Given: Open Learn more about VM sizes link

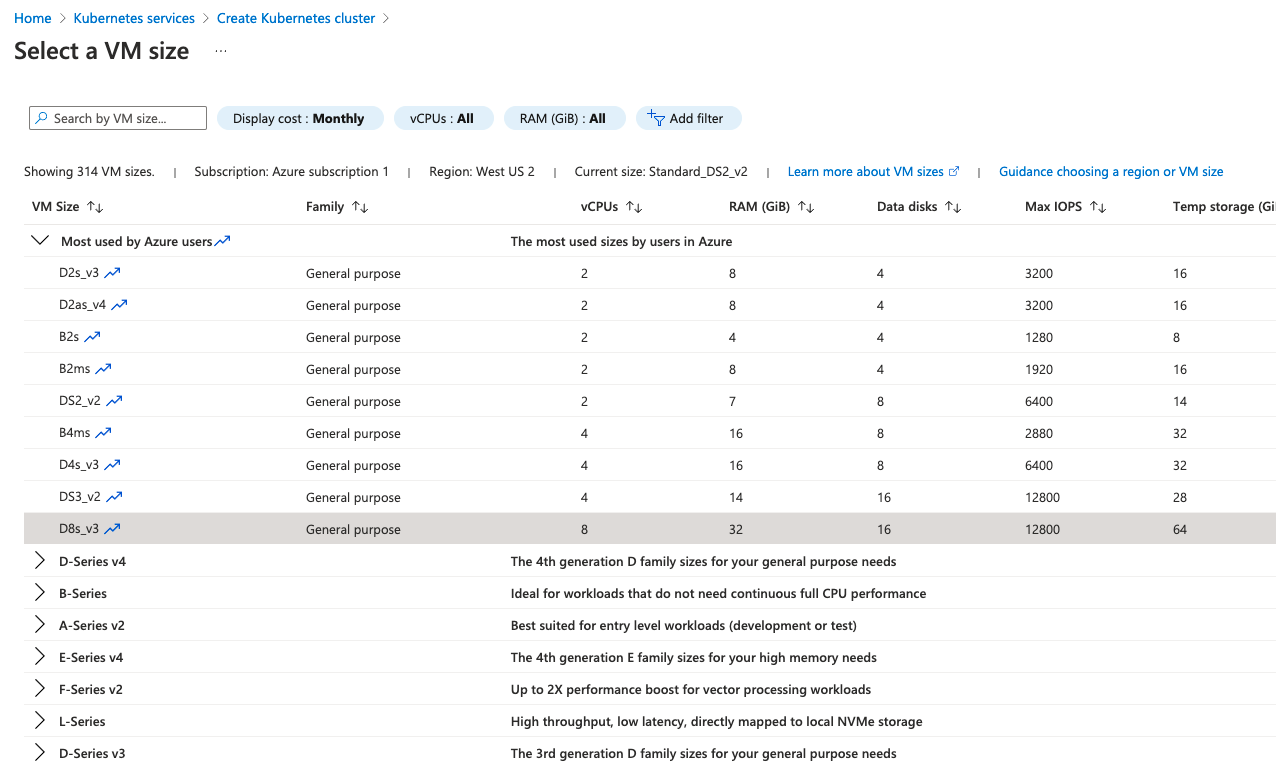Looking at the screenshot, I should (866, 171).
